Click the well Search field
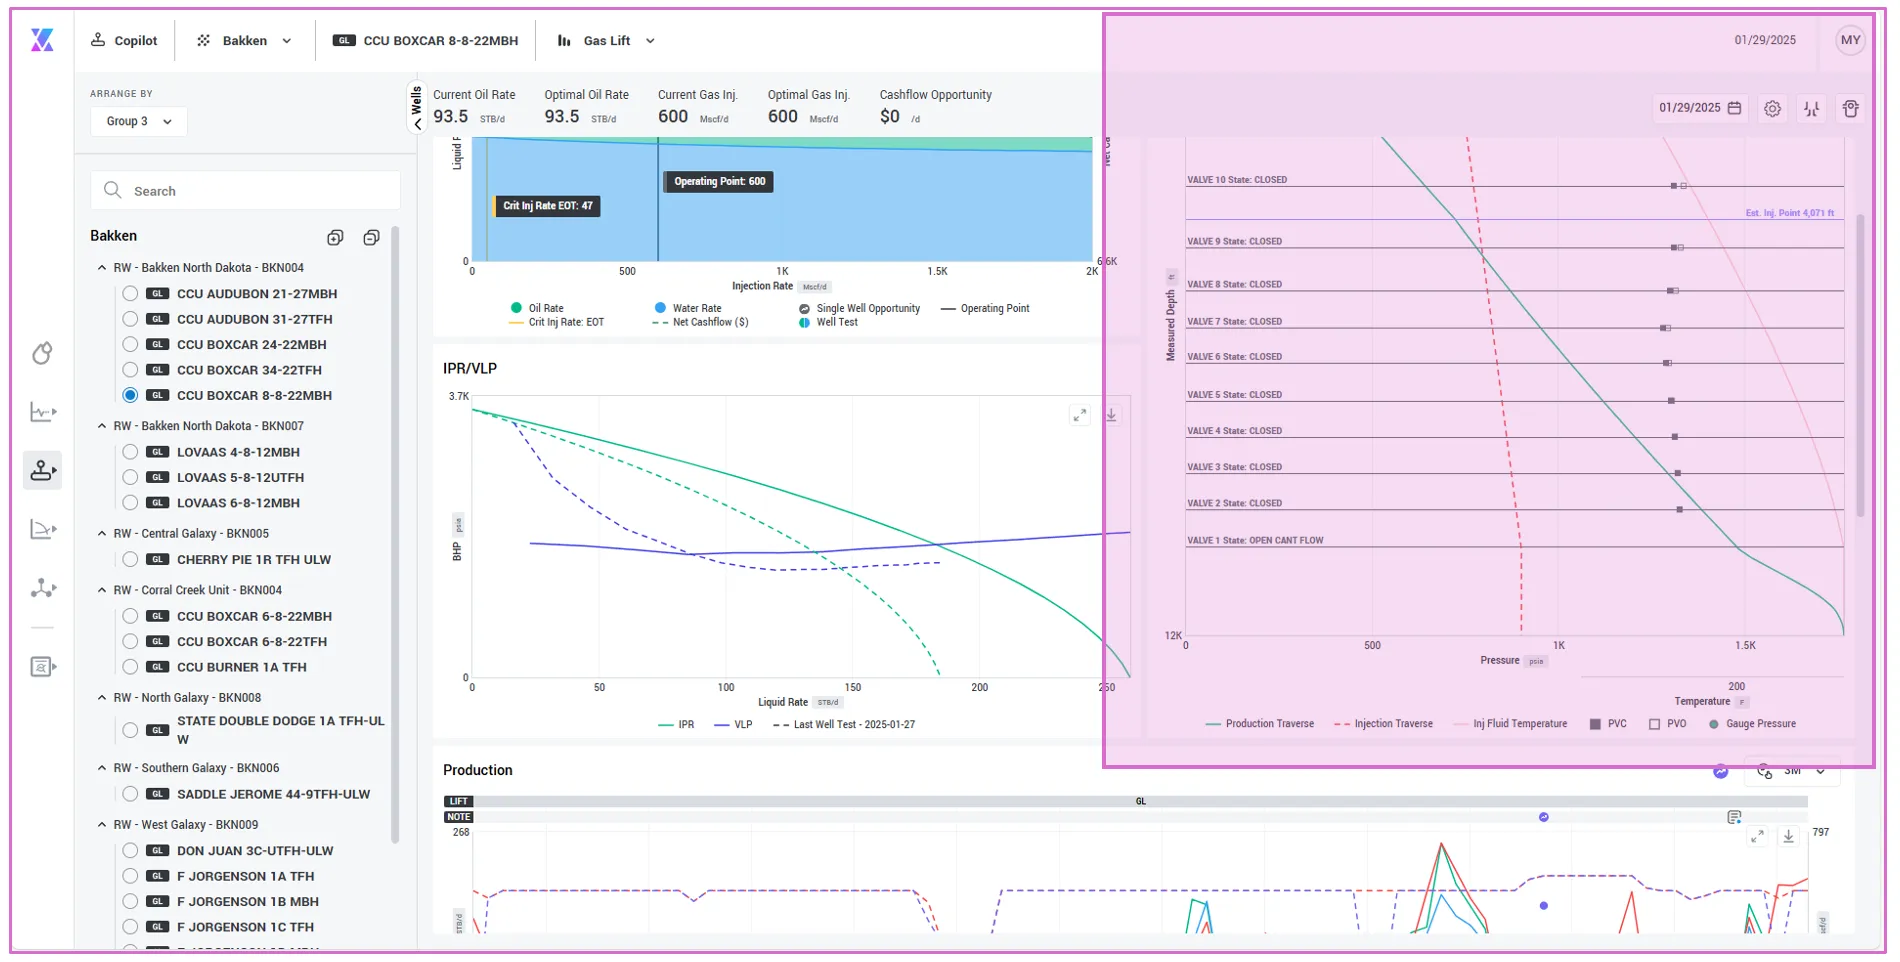 246,191
